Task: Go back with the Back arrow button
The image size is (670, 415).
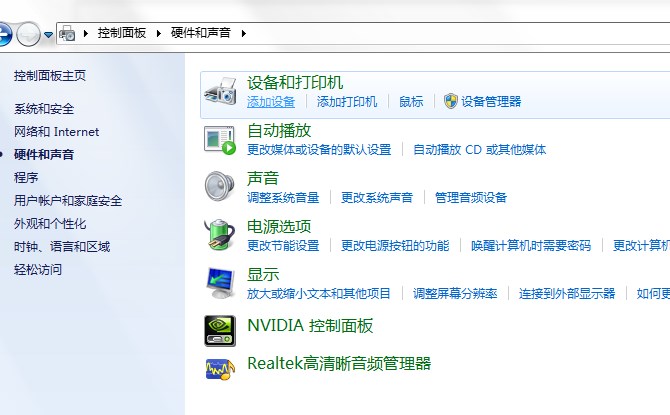Action: [4, 34]
